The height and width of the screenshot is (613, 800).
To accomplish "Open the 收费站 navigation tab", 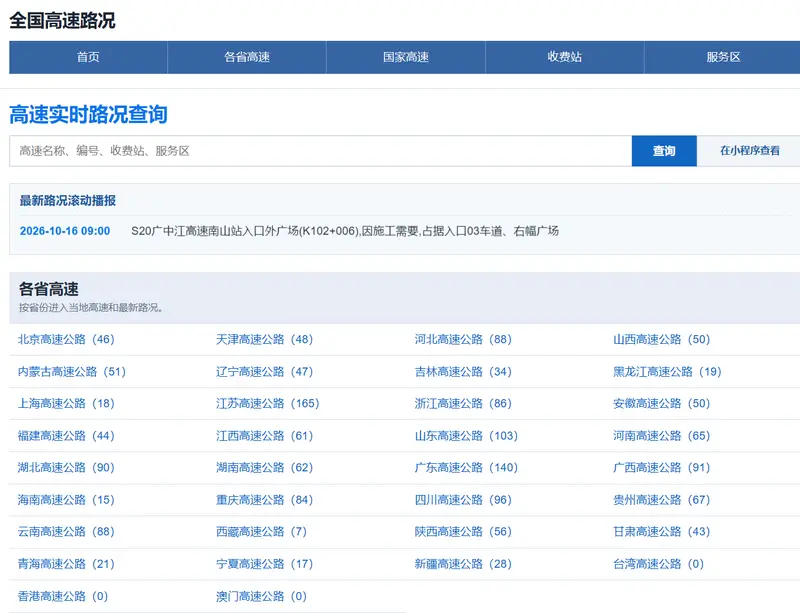I will pyautogui.click(x=565, y=57).
